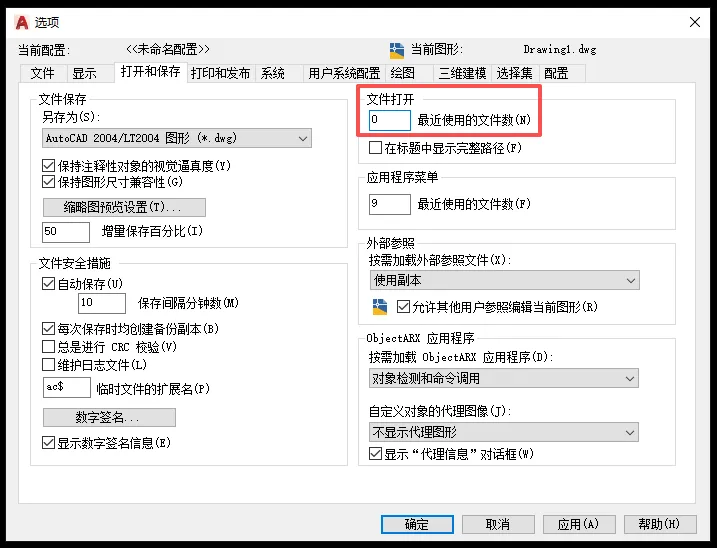The height and width of the screenshot is (548, 717).
Task: Enable 在标题中显示完整路径 checkbox
Action: point(375,148)
